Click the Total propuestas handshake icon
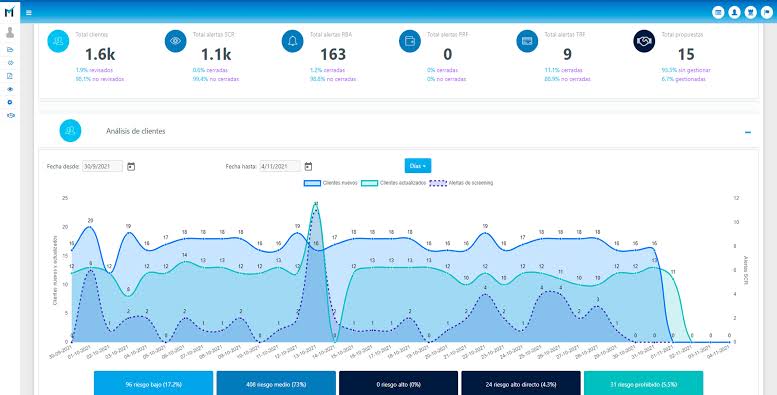The width and height of the screenshot is (777, 395). tap(644, 41)
